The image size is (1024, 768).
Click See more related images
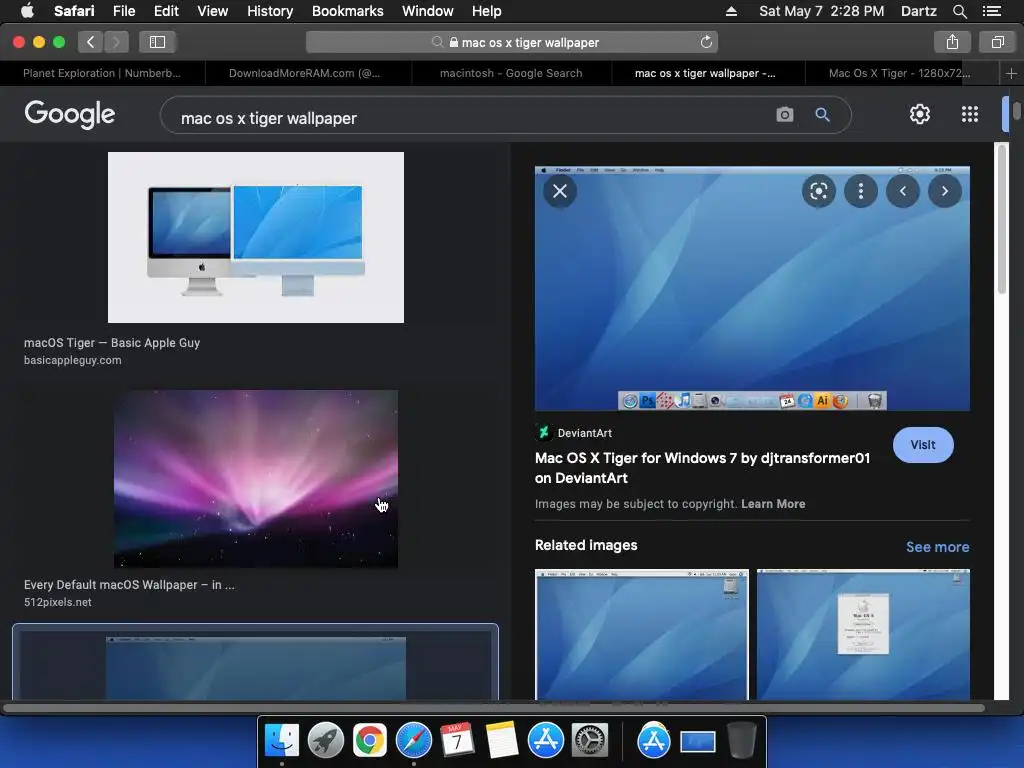(937, 547)
